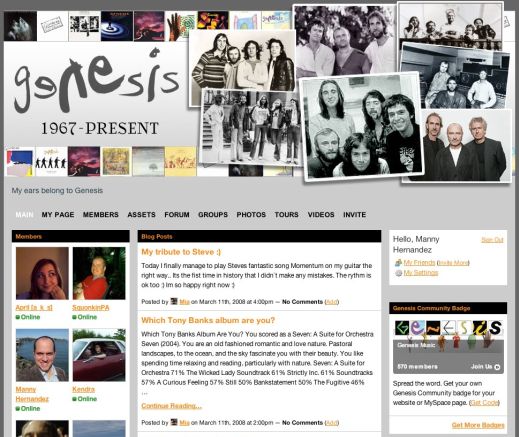Open the FORUM navigation tab
Image resolution: width=519 pixels, height=437 pixels.
[x=177, y=215]
